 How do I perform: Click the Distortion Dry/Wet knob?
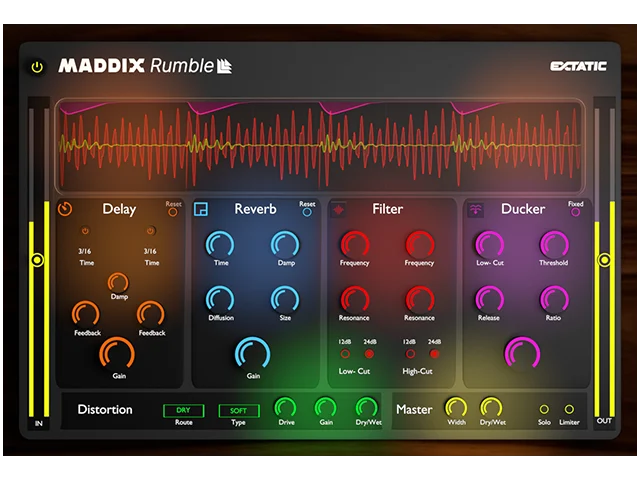click(x=367, y=407)
